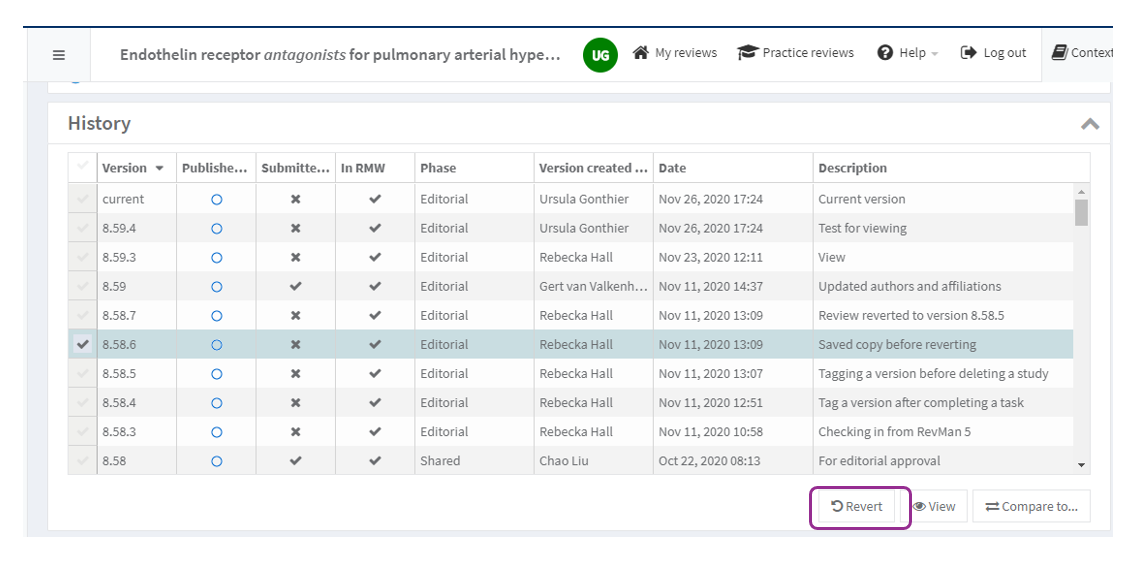The height and width of the screenshot is (561, 1142).
Task: Click the Compare to... button
Action: tap(1031, 506)
